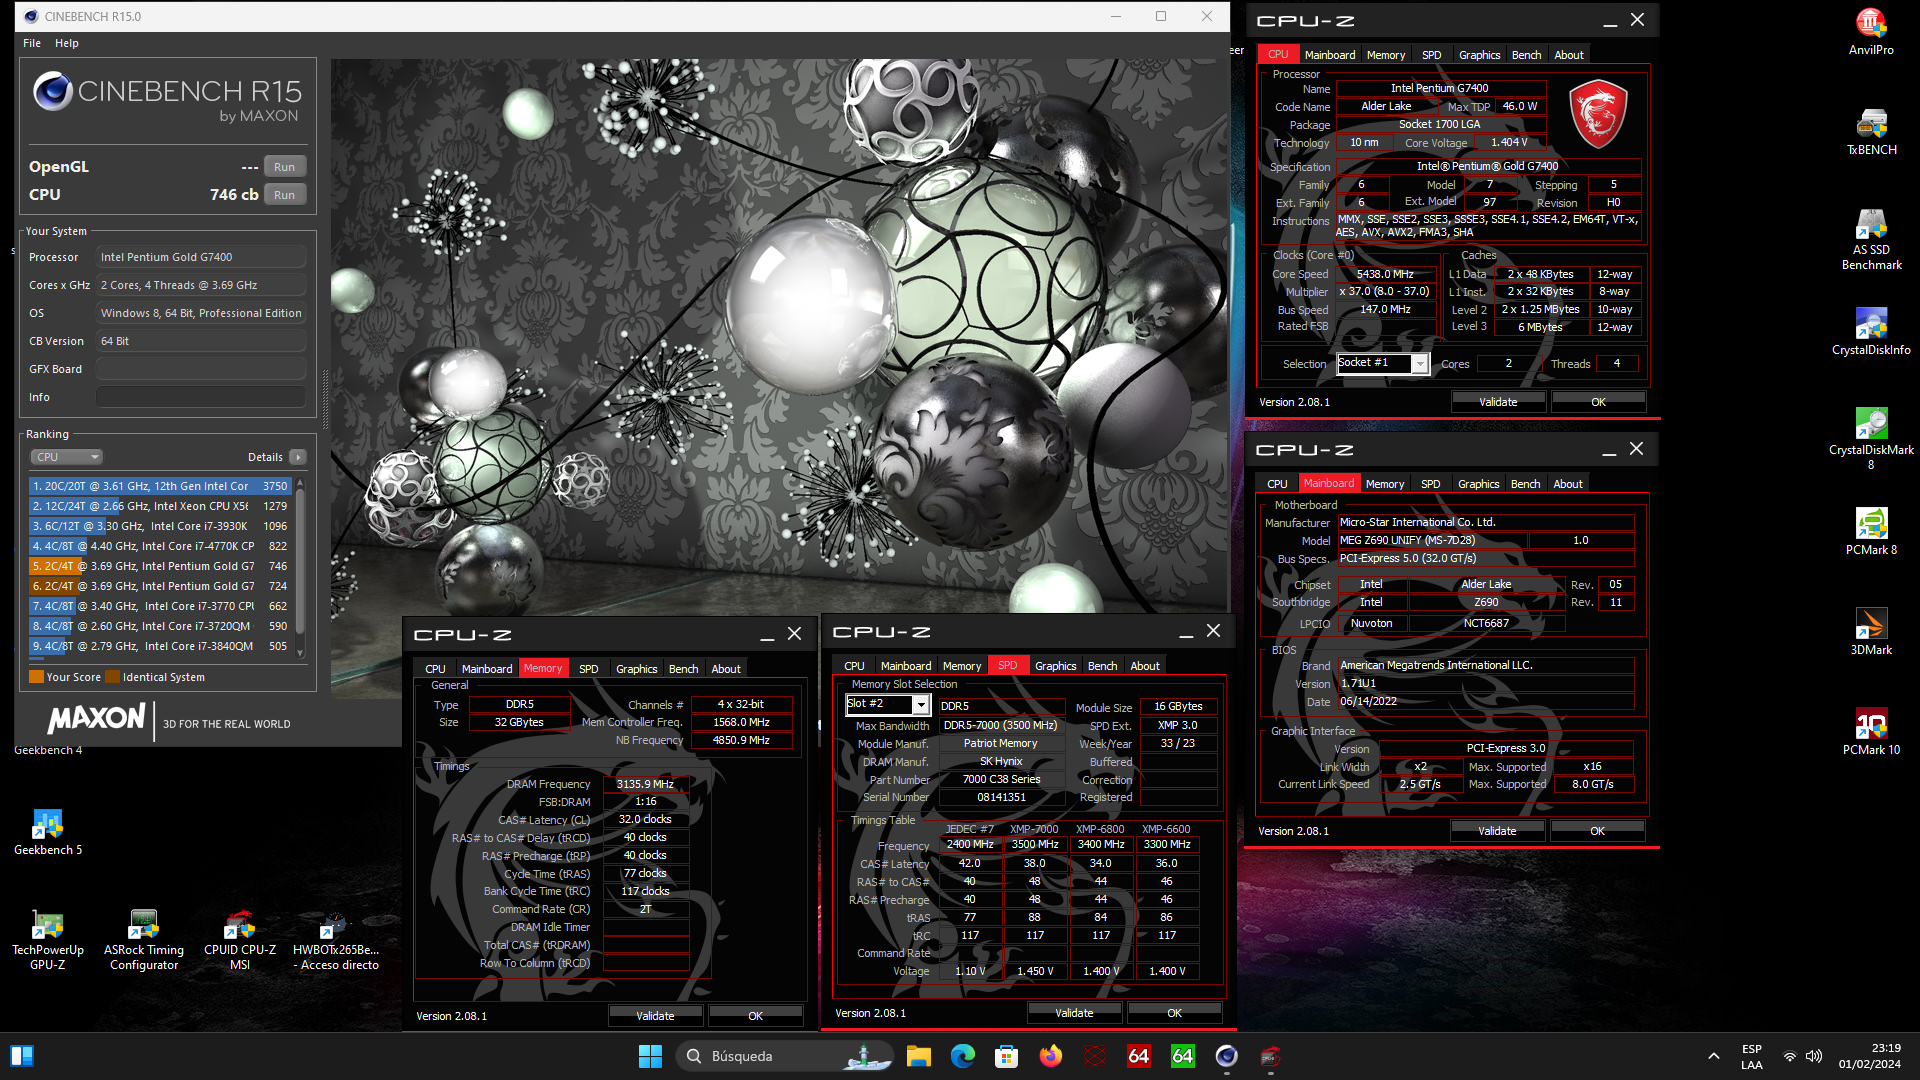Click Validate in the Memory CPU-Z window
The height and width of the screenshot is (1080, 1920).
coord(655,1016)
